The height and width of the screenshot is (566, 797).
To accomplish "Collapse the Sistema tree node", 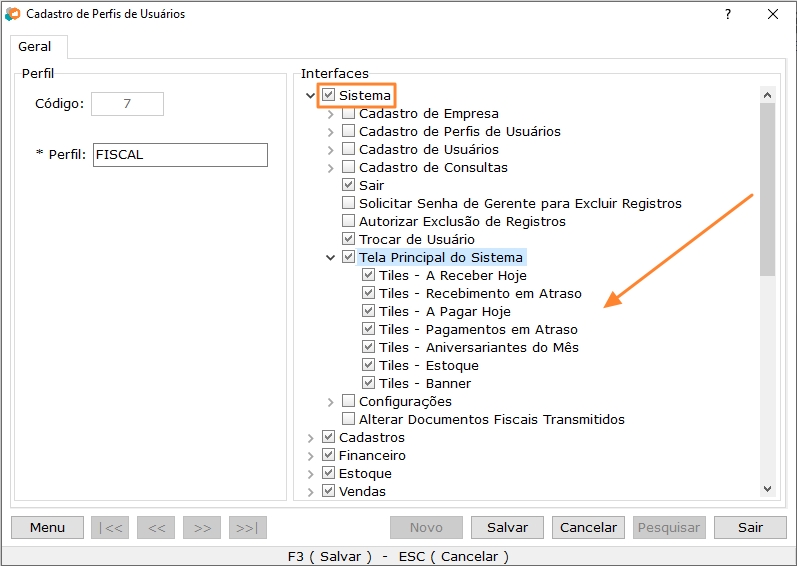I will [x=310, y=96].
